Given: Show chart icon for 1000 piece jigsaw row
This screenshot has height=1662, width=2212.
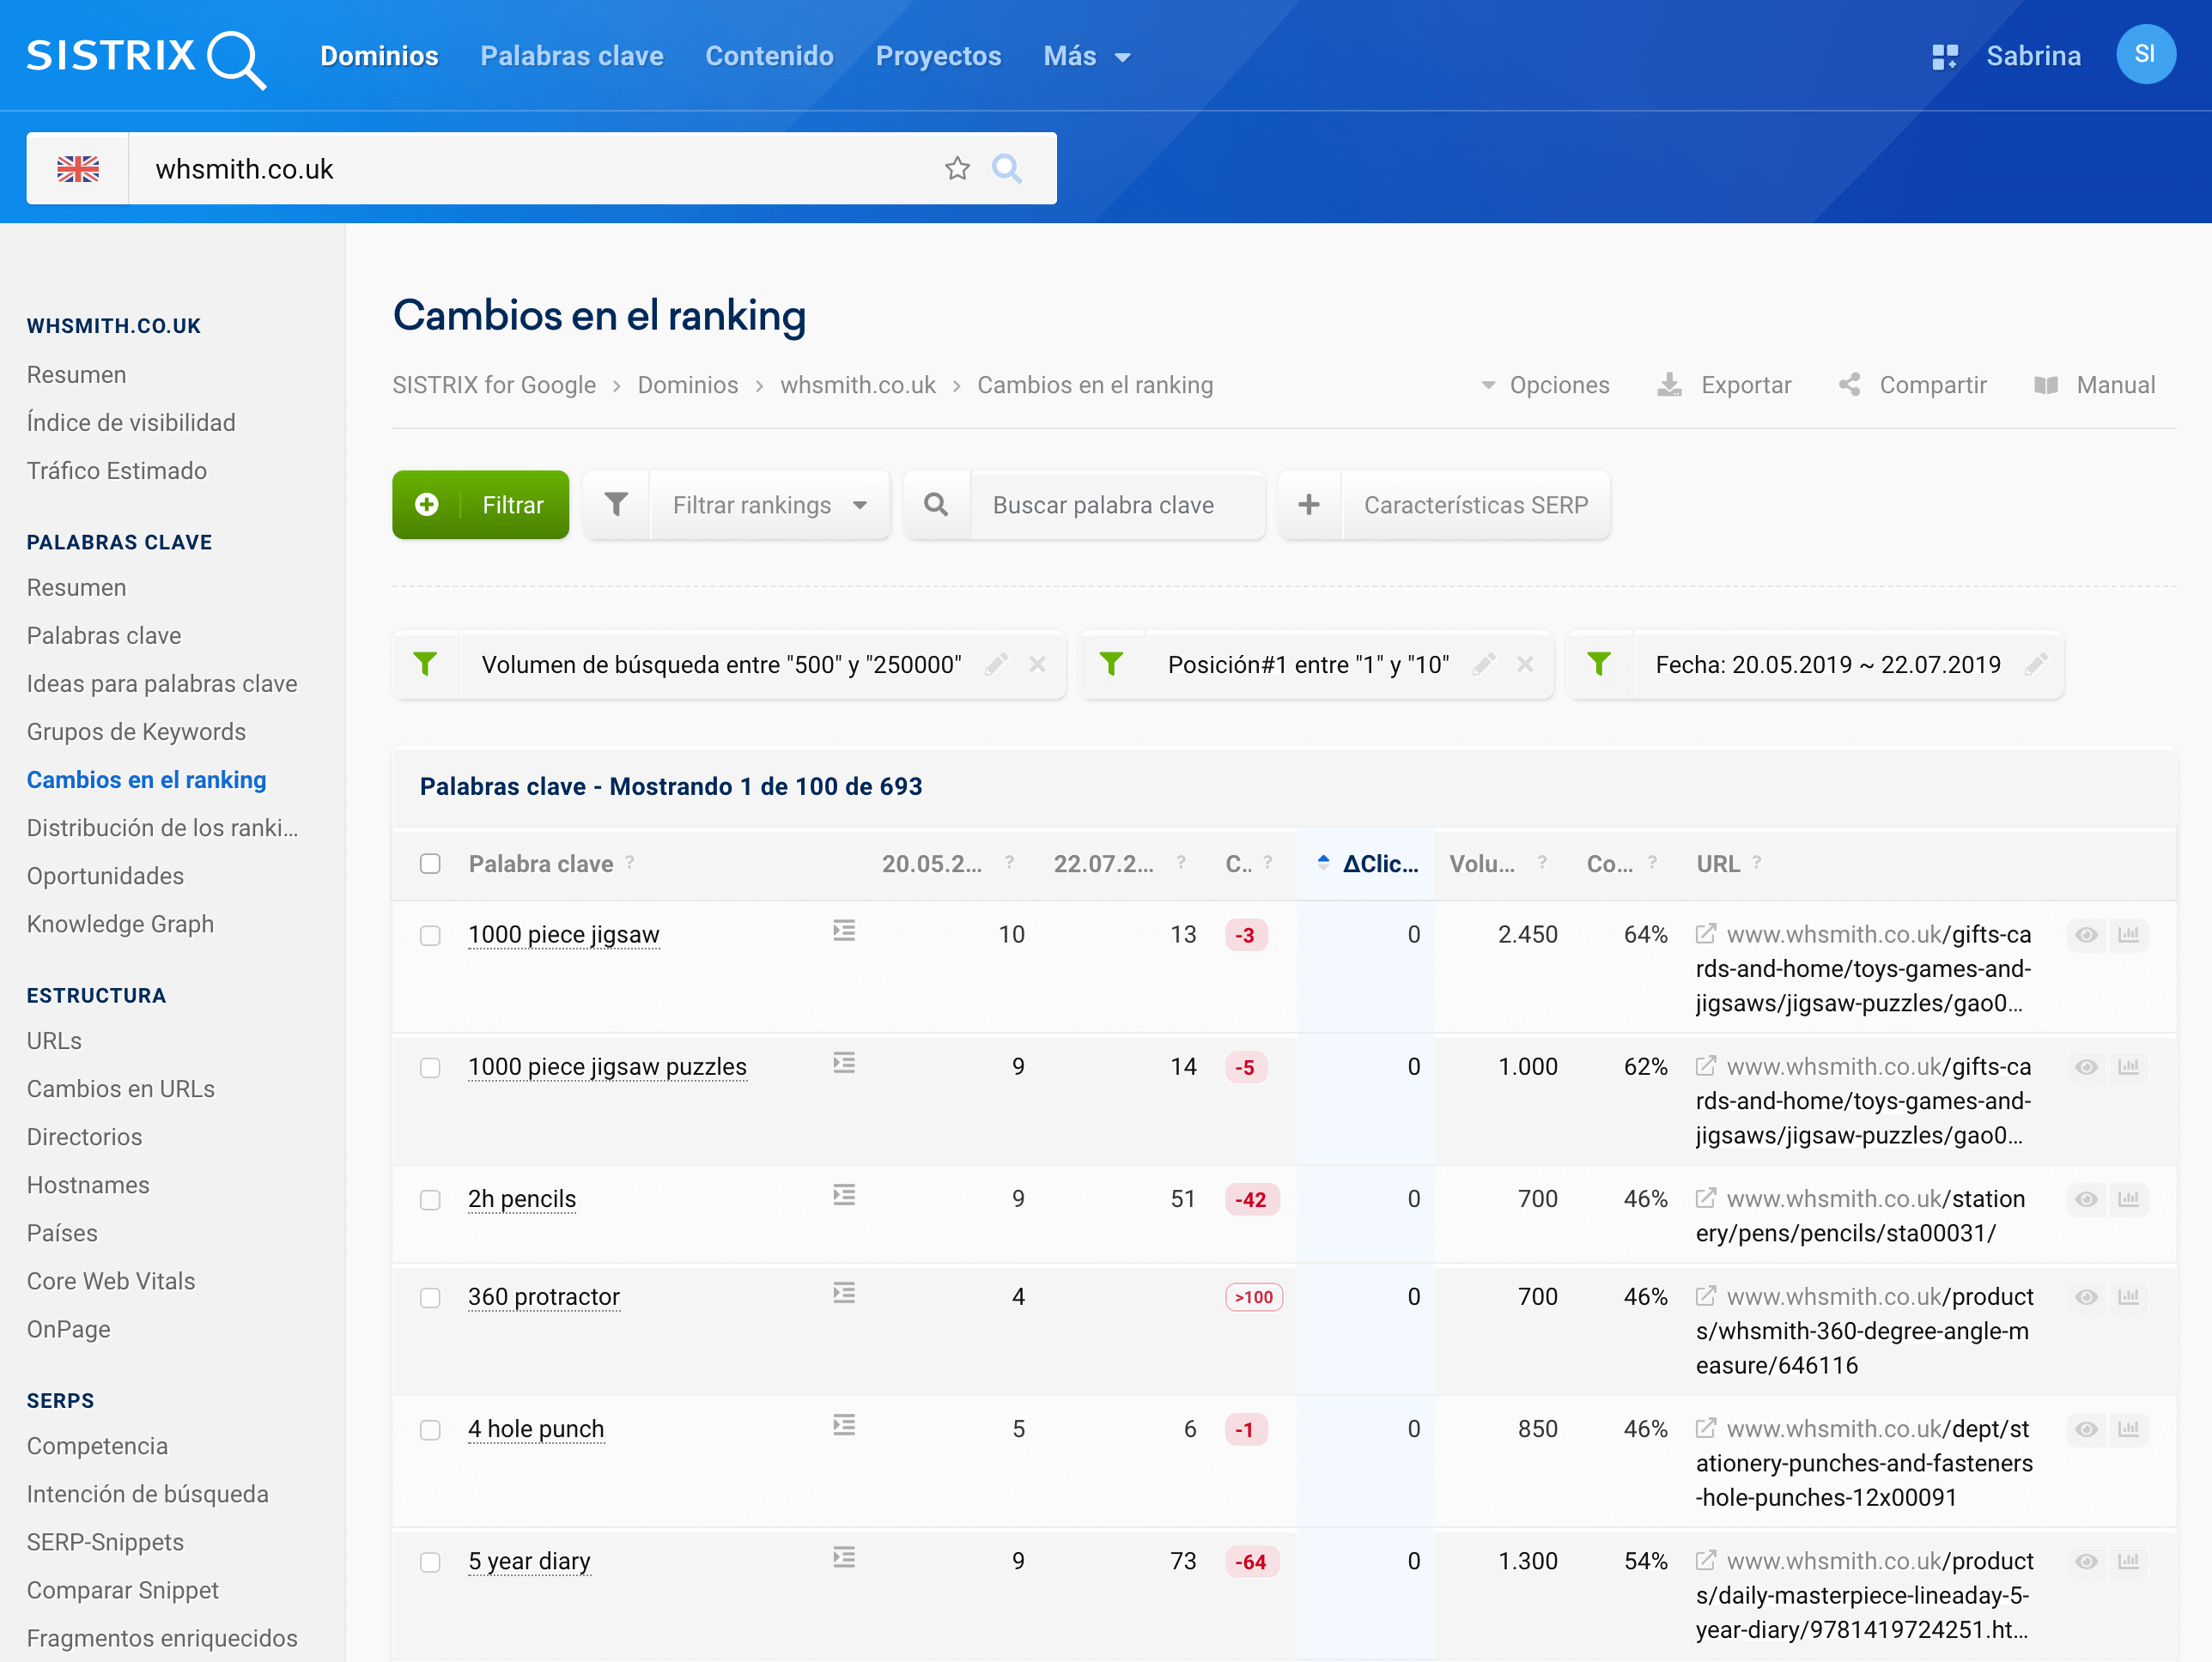Looking at the screenshot, I should 2128,935.
